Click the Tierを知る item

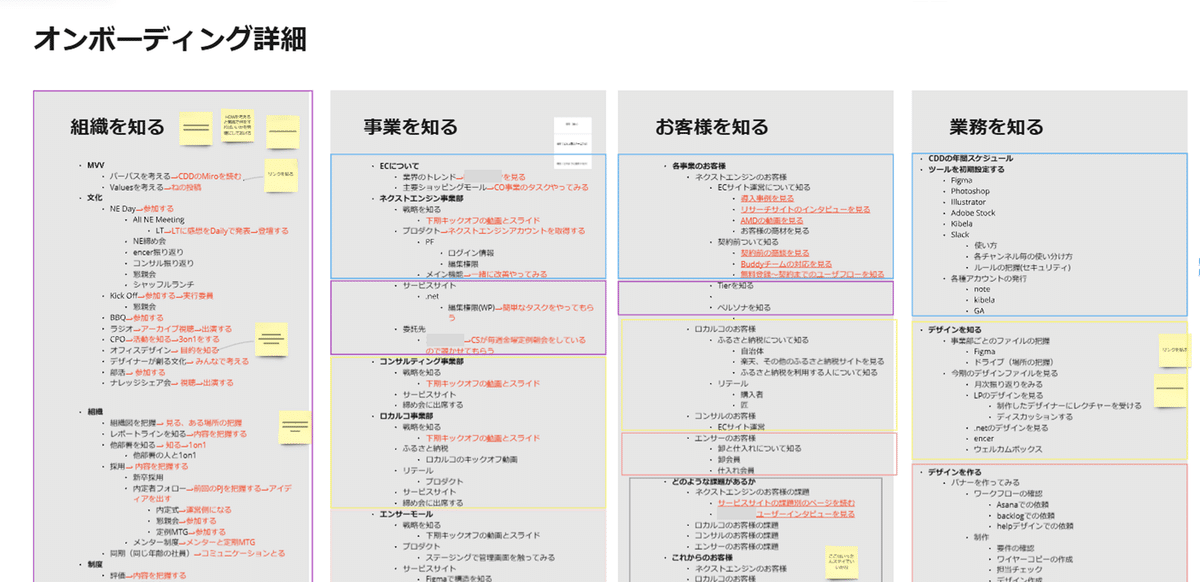pyautogui.click(x=737, y=285)
